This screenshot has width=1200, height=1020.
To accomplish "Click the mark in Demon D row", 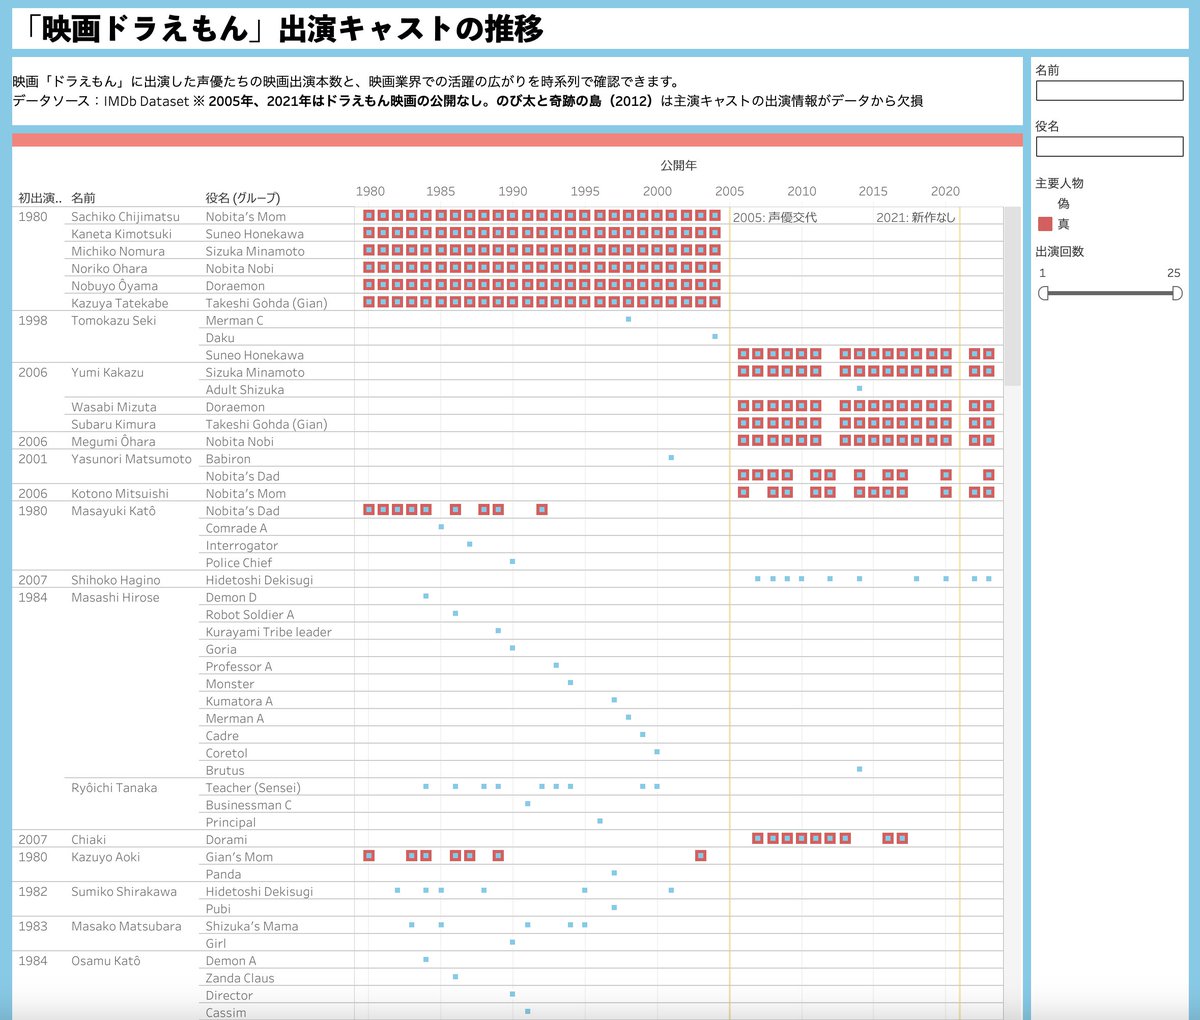I will pyautogui.click(x=426, y=596).
